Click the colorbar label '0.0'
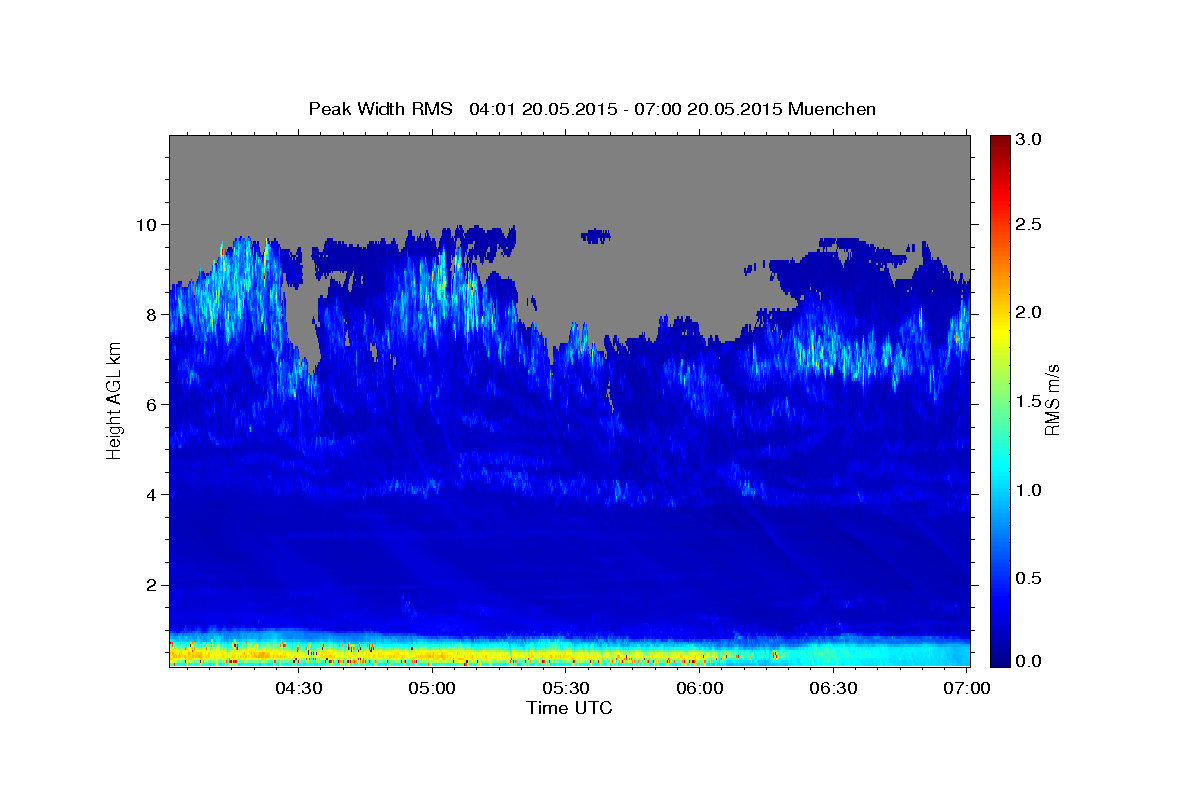This screenshot has width=1200, height=800. 1030,661
